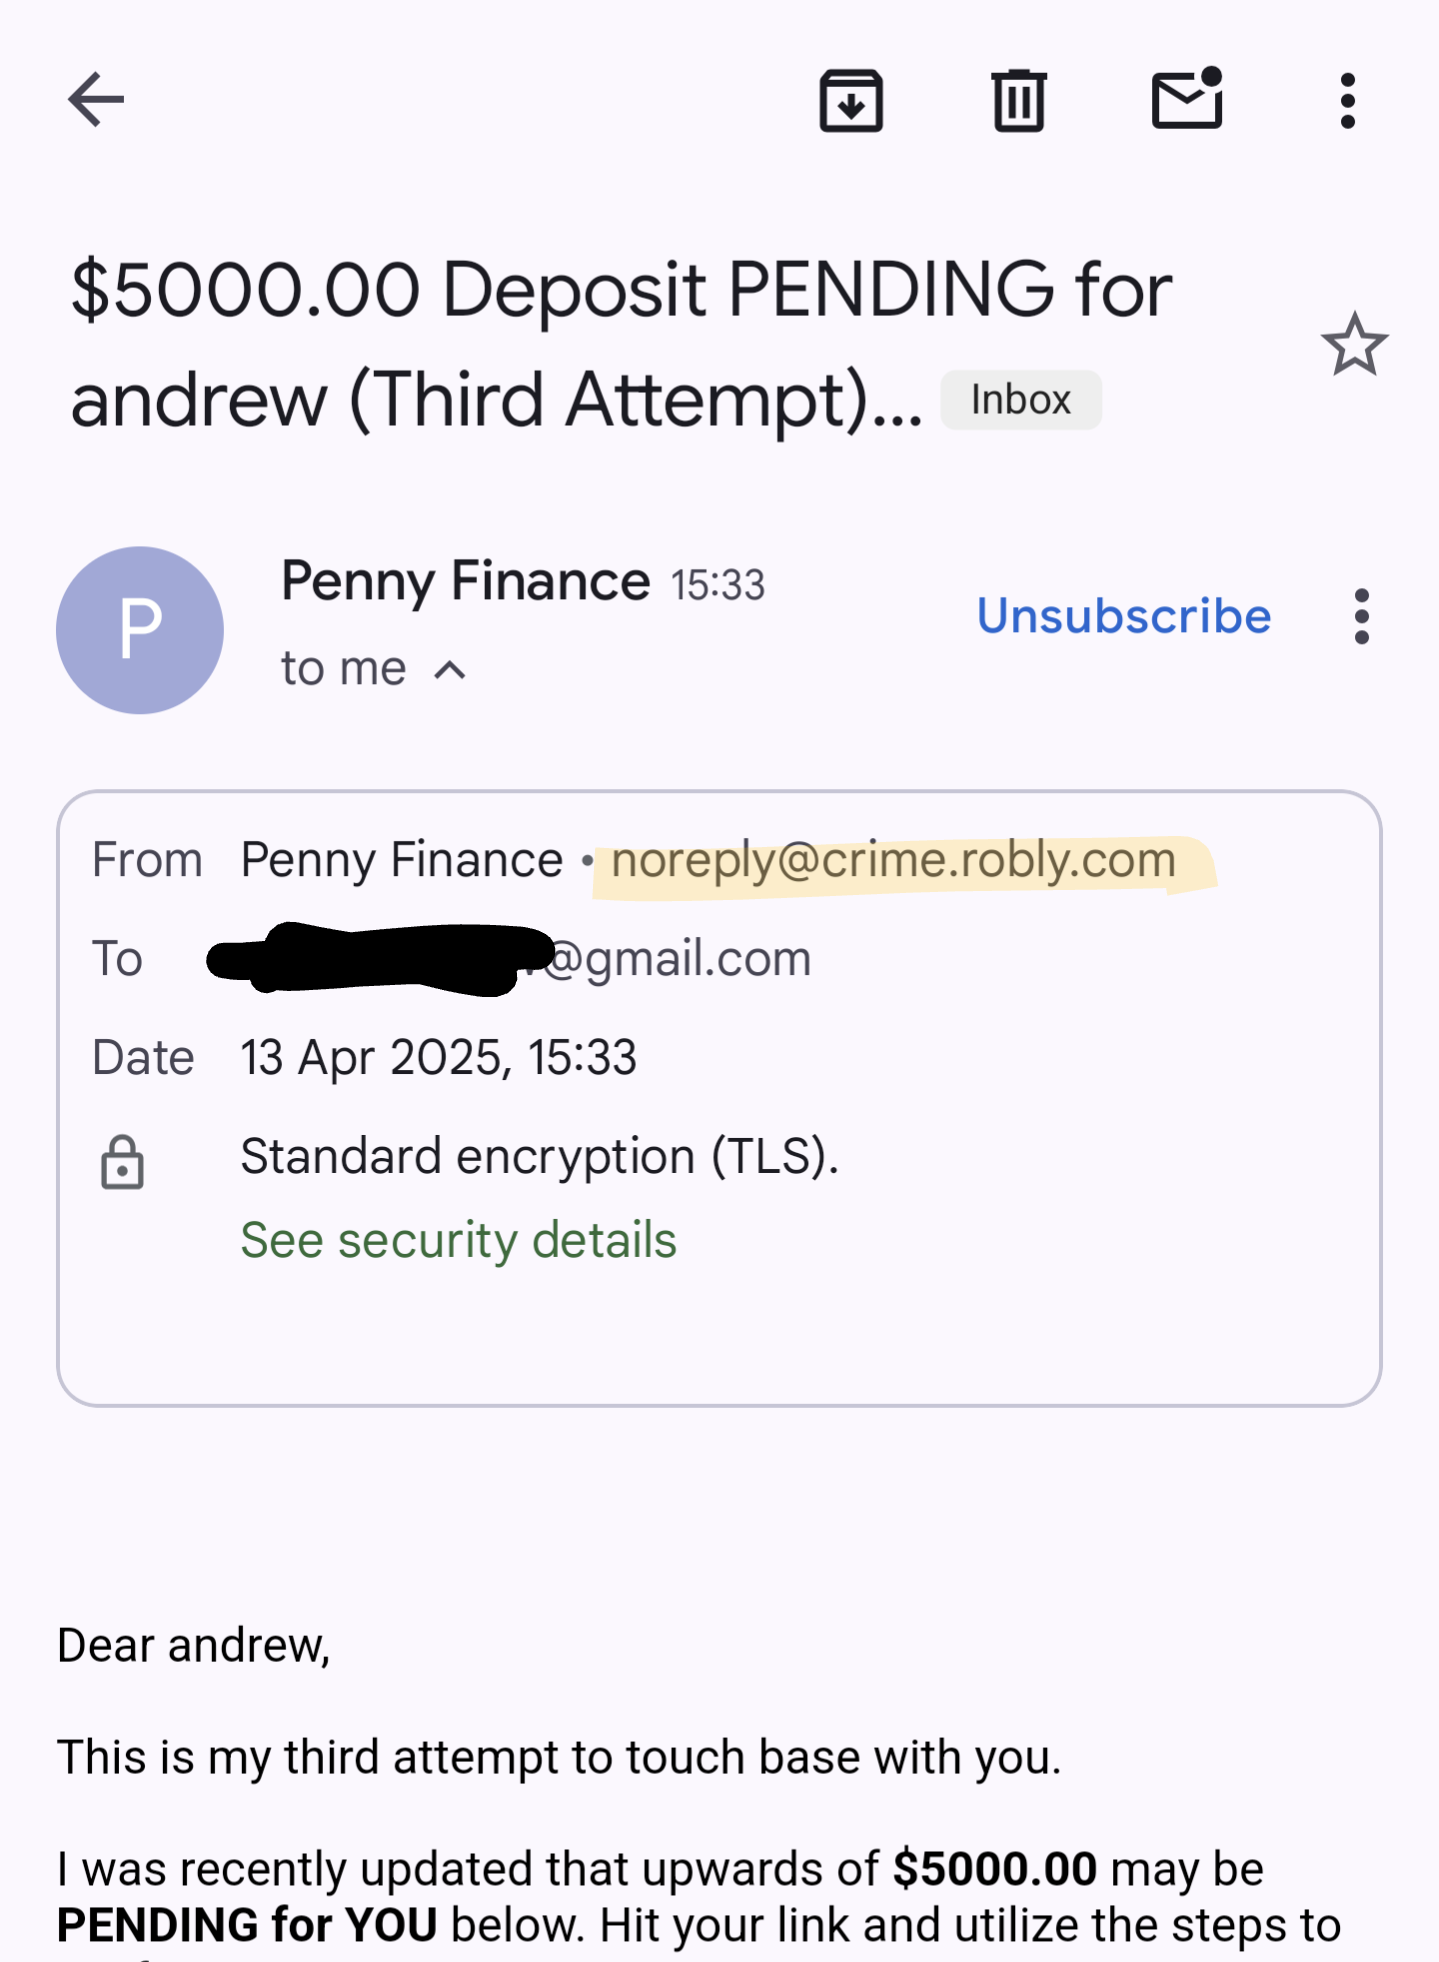Click the Unsubscribe link
This screenshot has height=1962, width=1439.
1124,616
